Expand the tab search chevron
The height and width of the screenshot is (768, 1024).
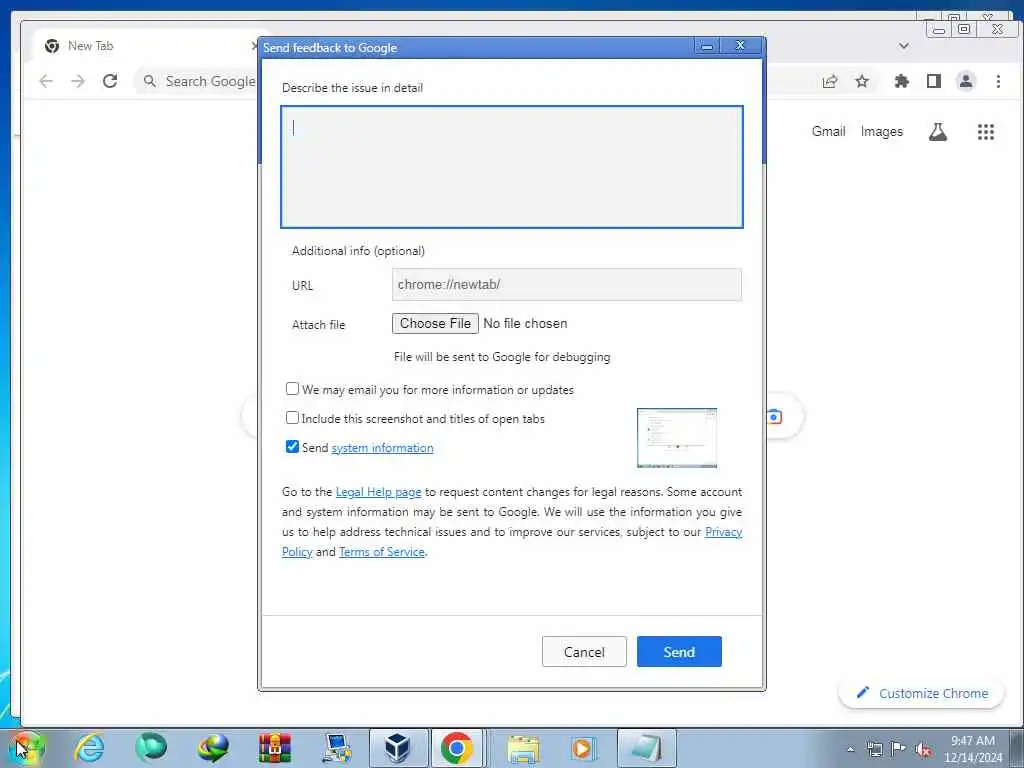(904, 46)
